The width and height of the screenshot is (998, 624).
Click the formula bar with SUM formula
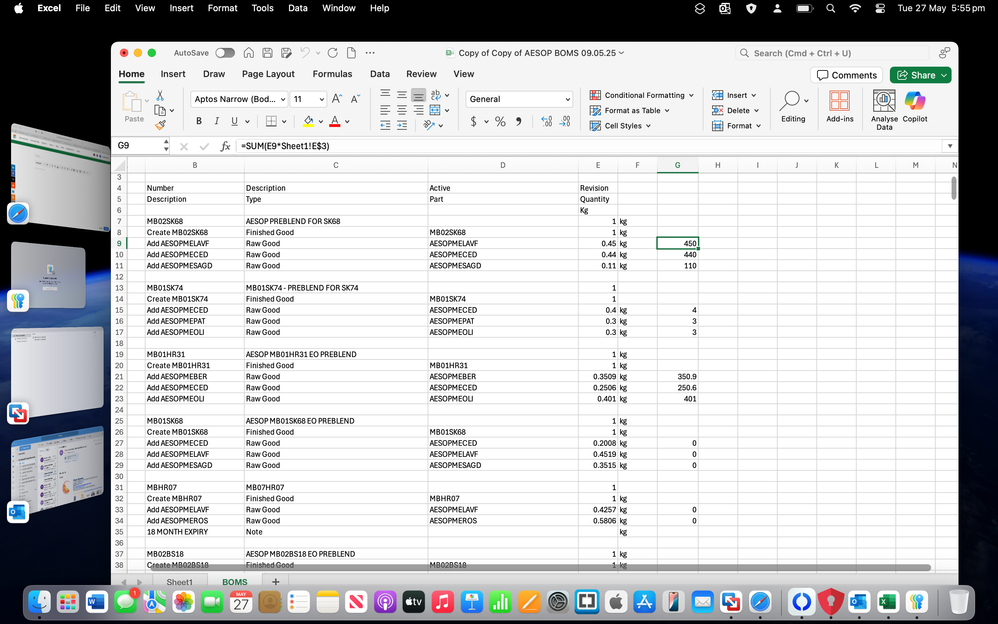tap(590, 146)
